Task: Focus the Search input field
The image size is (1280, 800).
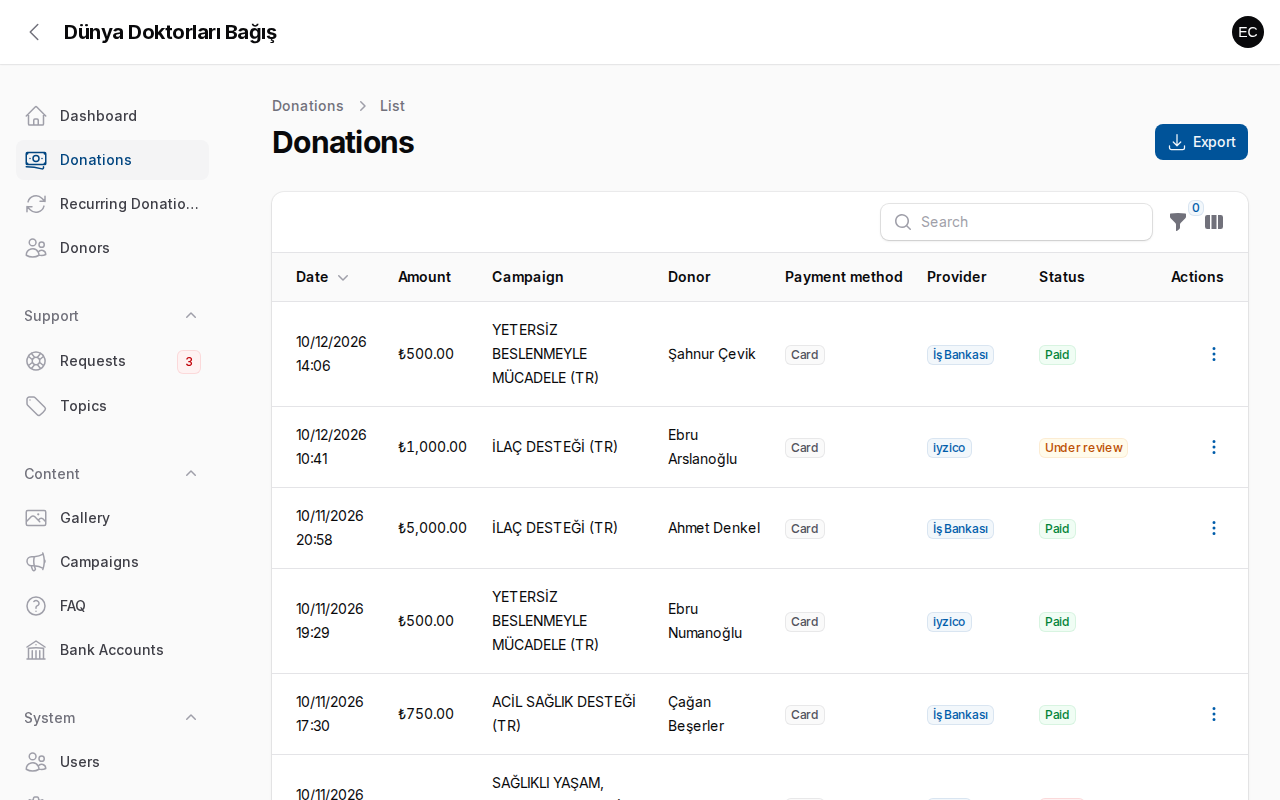Action: pyautogui.click(x=1016, y=222)
